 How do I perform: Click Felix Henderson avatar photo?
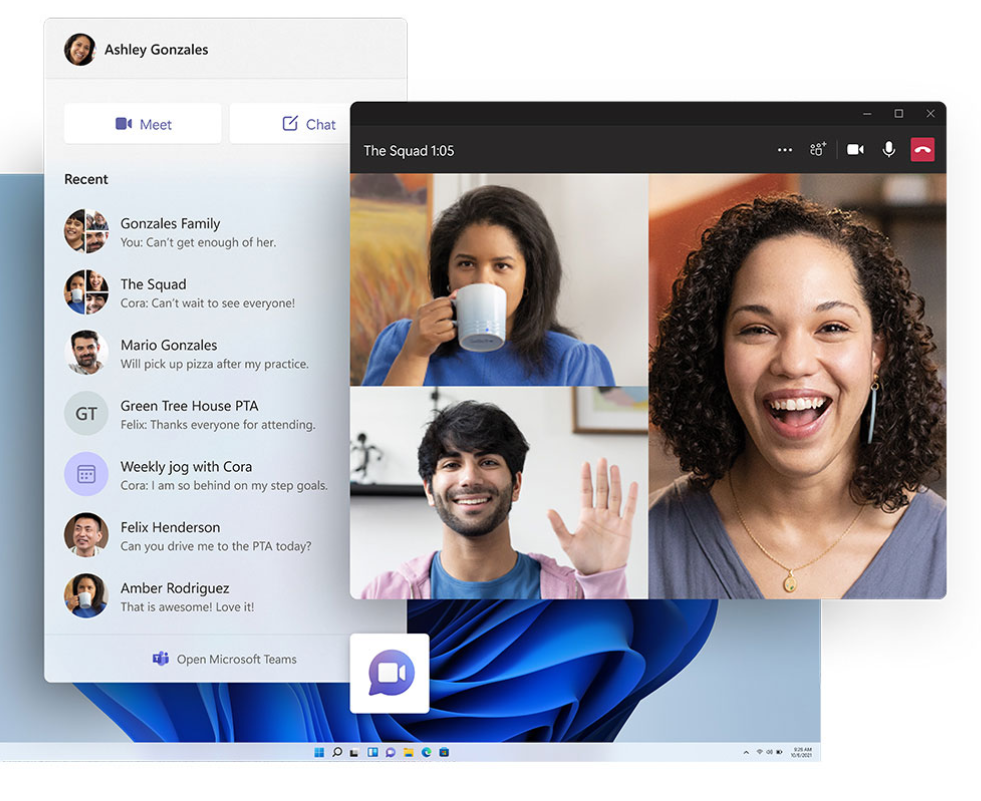tap(86, 535)
